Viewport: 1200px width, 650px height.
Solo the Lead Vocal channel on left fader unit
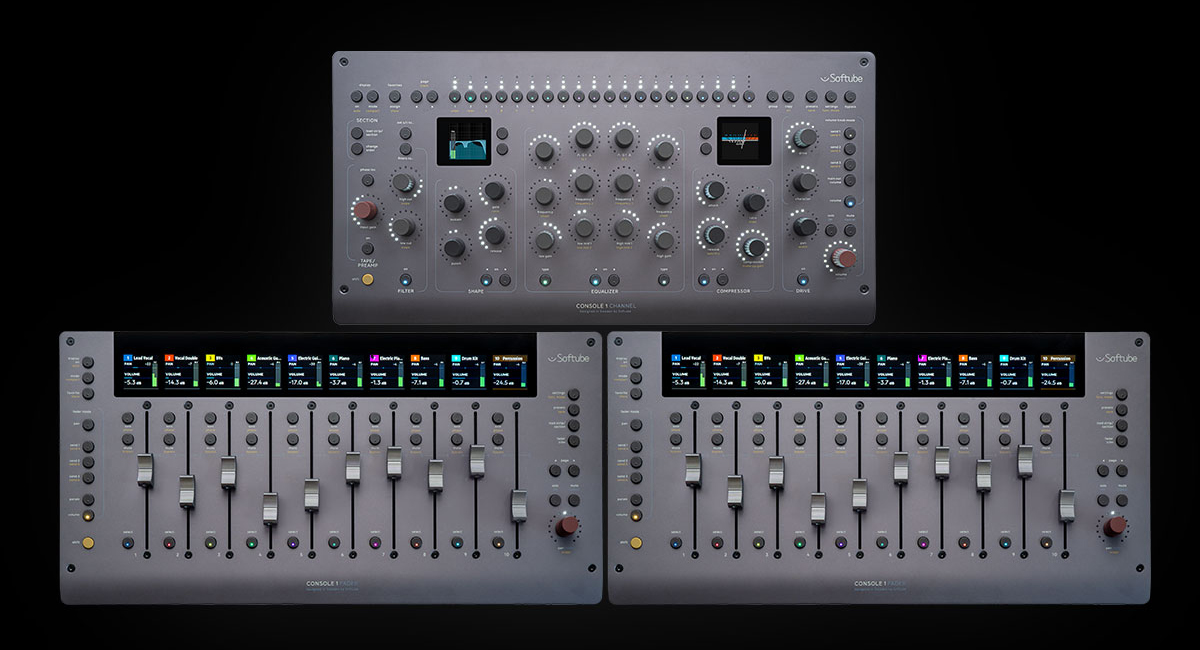[127, 418]
